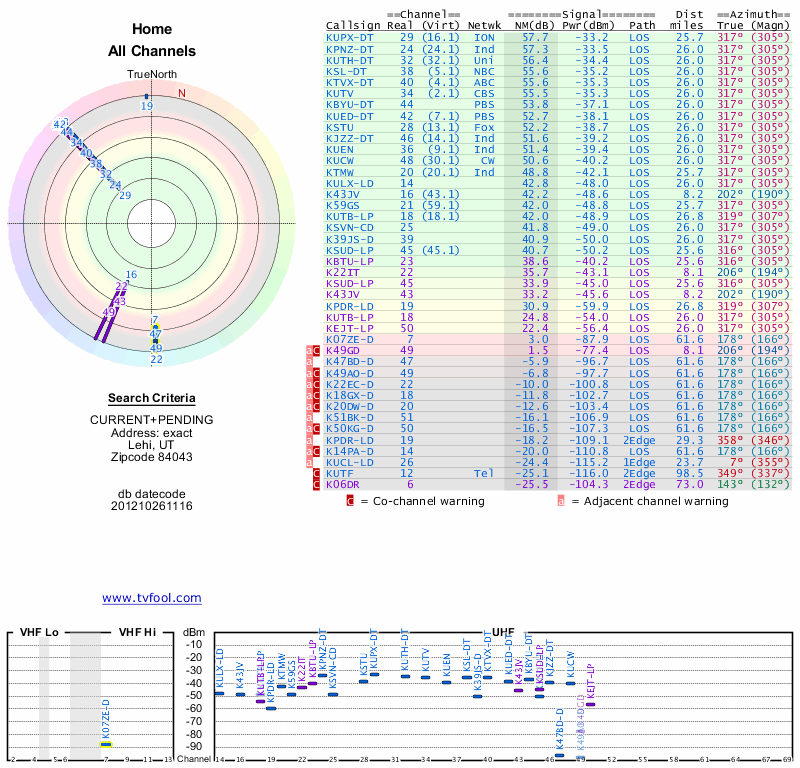Click the 'Home' title above radar
The width and height of the screenshot is (800, 768).
(x=152, y=29)
